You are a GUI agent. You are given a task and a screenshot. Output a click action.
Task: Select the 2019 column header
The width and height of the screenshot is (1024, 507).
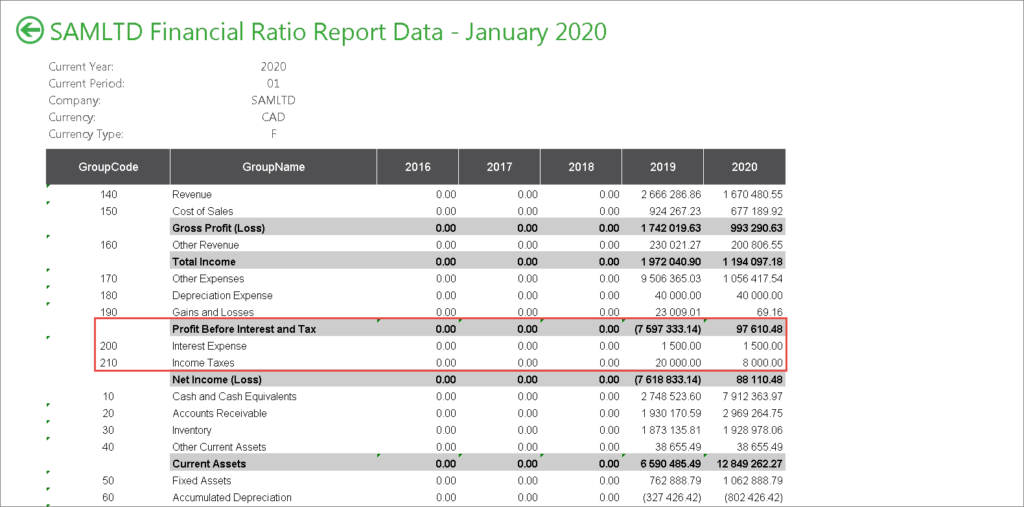tap(662, 167)
